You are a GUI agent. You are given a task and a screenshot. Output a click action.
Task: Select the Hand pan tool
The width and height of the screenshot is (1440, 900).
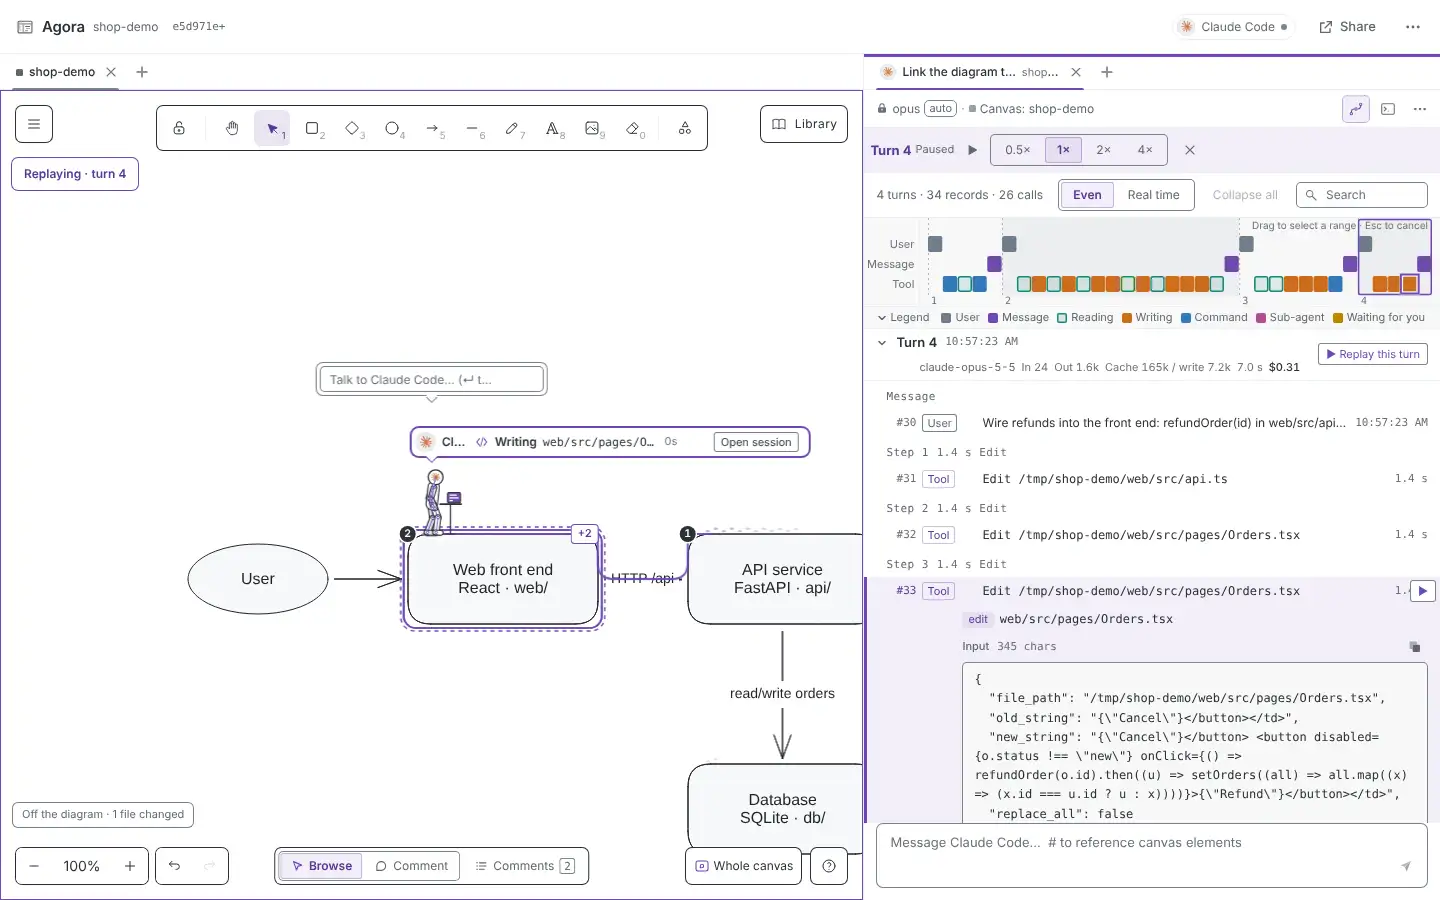point(232,128)
